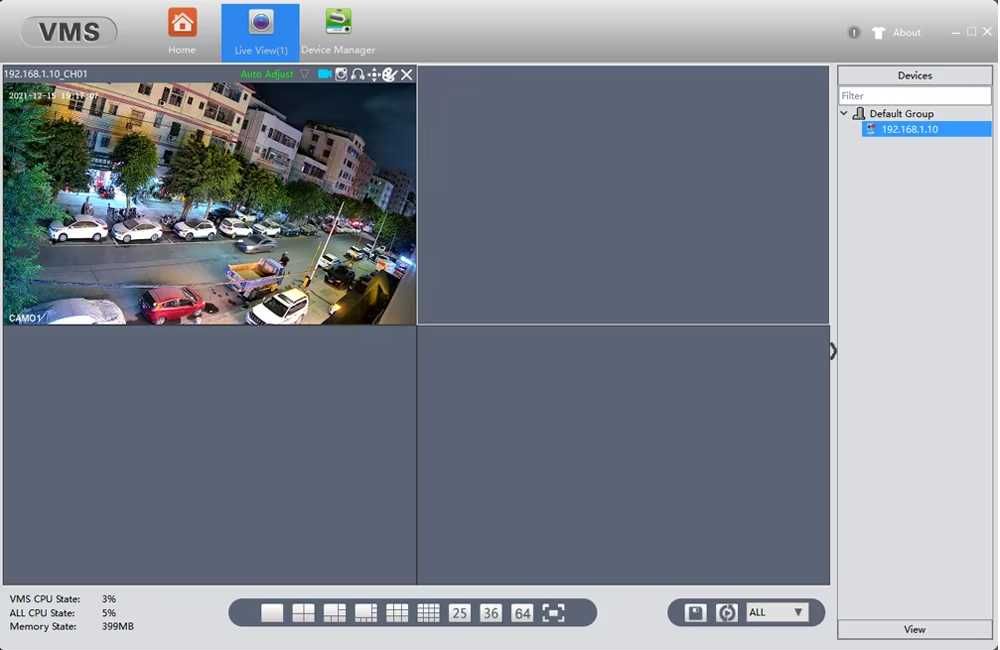The height and width of the screenshot is (650, 1000).
Task: Close the 192.168.1.10_CH01 video stream
Action: click(406, 74)
